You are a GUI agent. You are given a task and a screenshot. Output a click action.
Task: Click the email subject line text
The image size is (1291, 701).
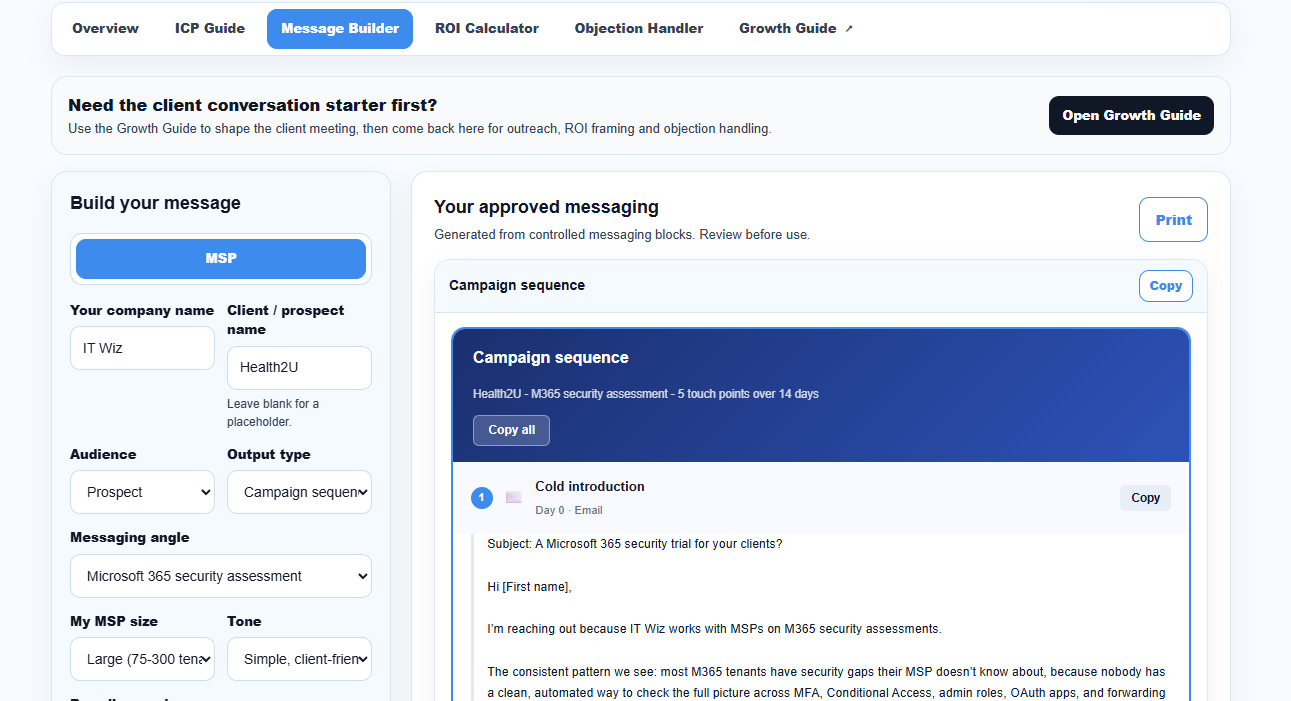pos(635,544)
